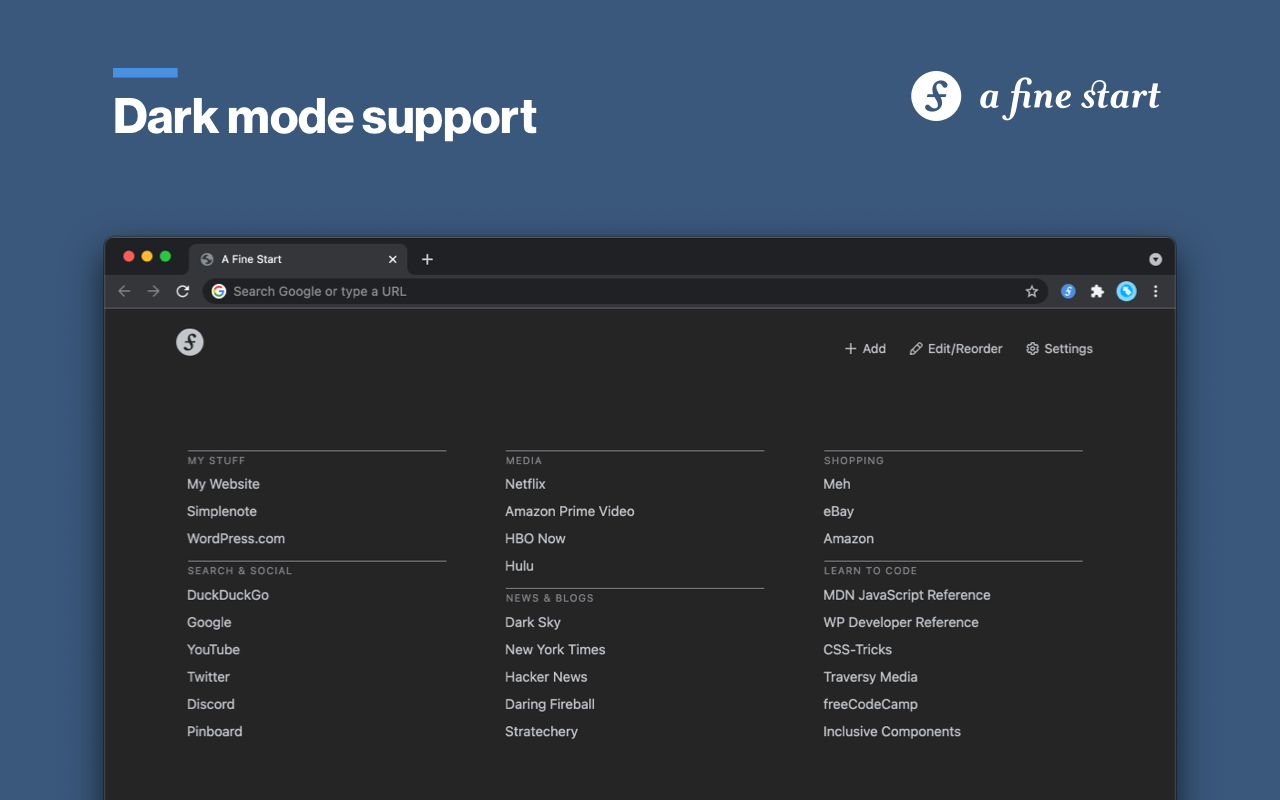Open Chrome's three-dot menu

click(1155, 291)
